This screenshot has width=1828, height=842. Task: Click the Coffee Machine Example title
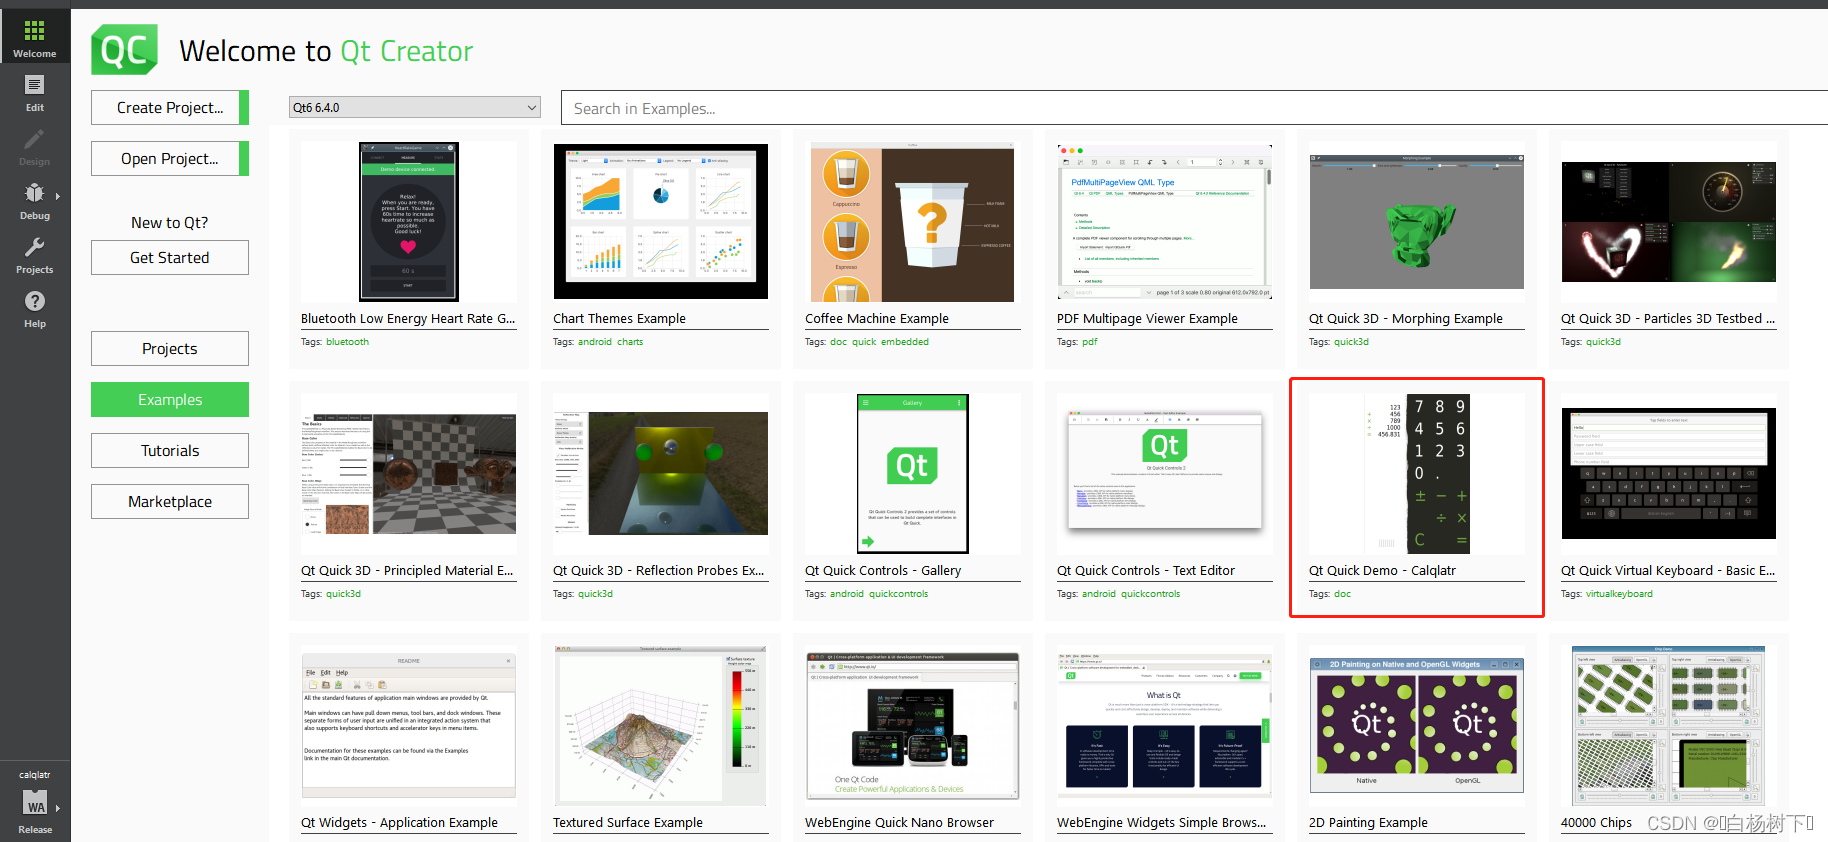[877, 319]
